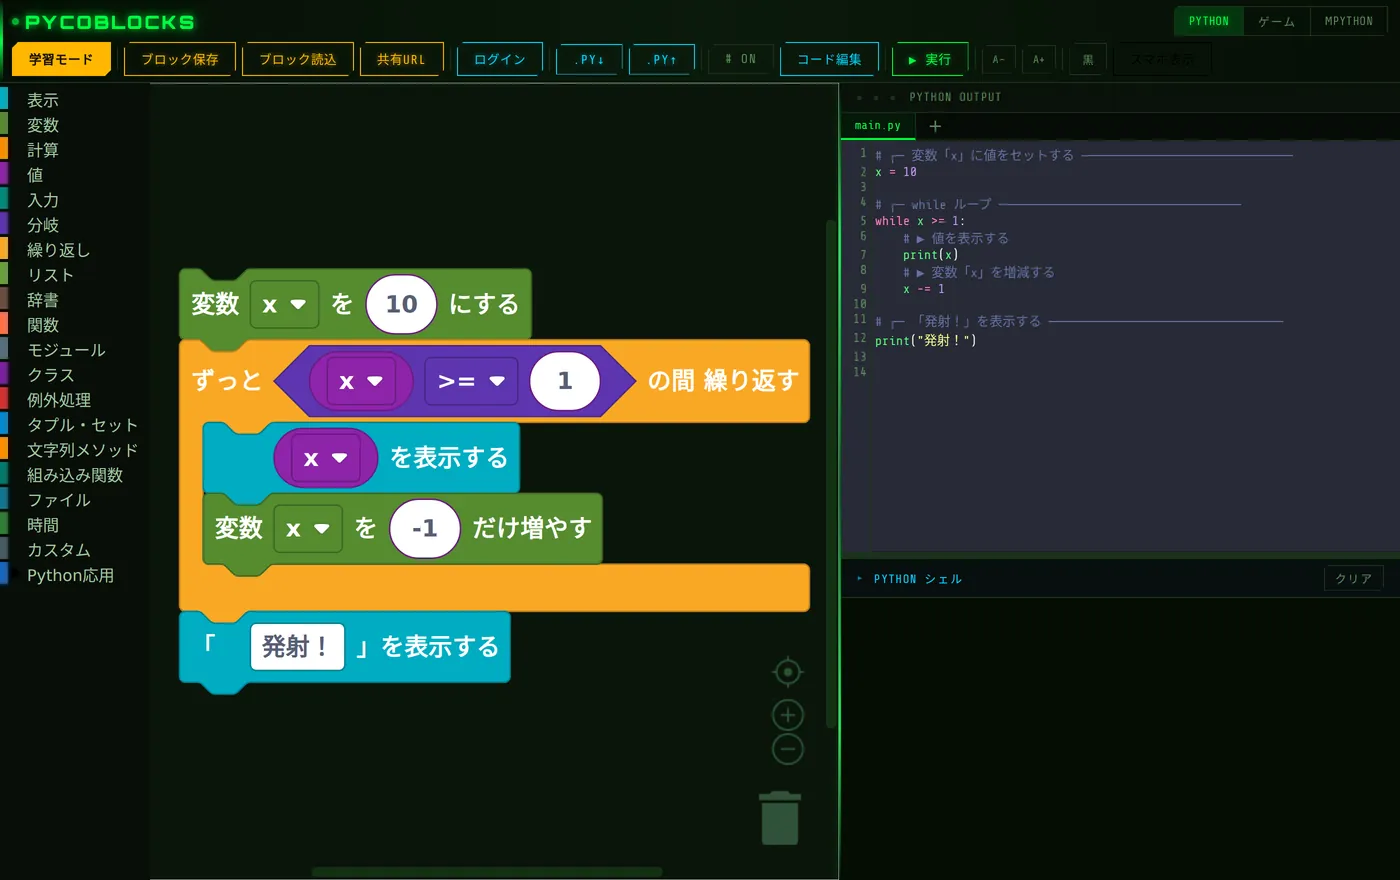Image resolution: width=1400 pixels, height=880 pixels.
Task: Upload a .PY↑ file
Action: point(661,59)
